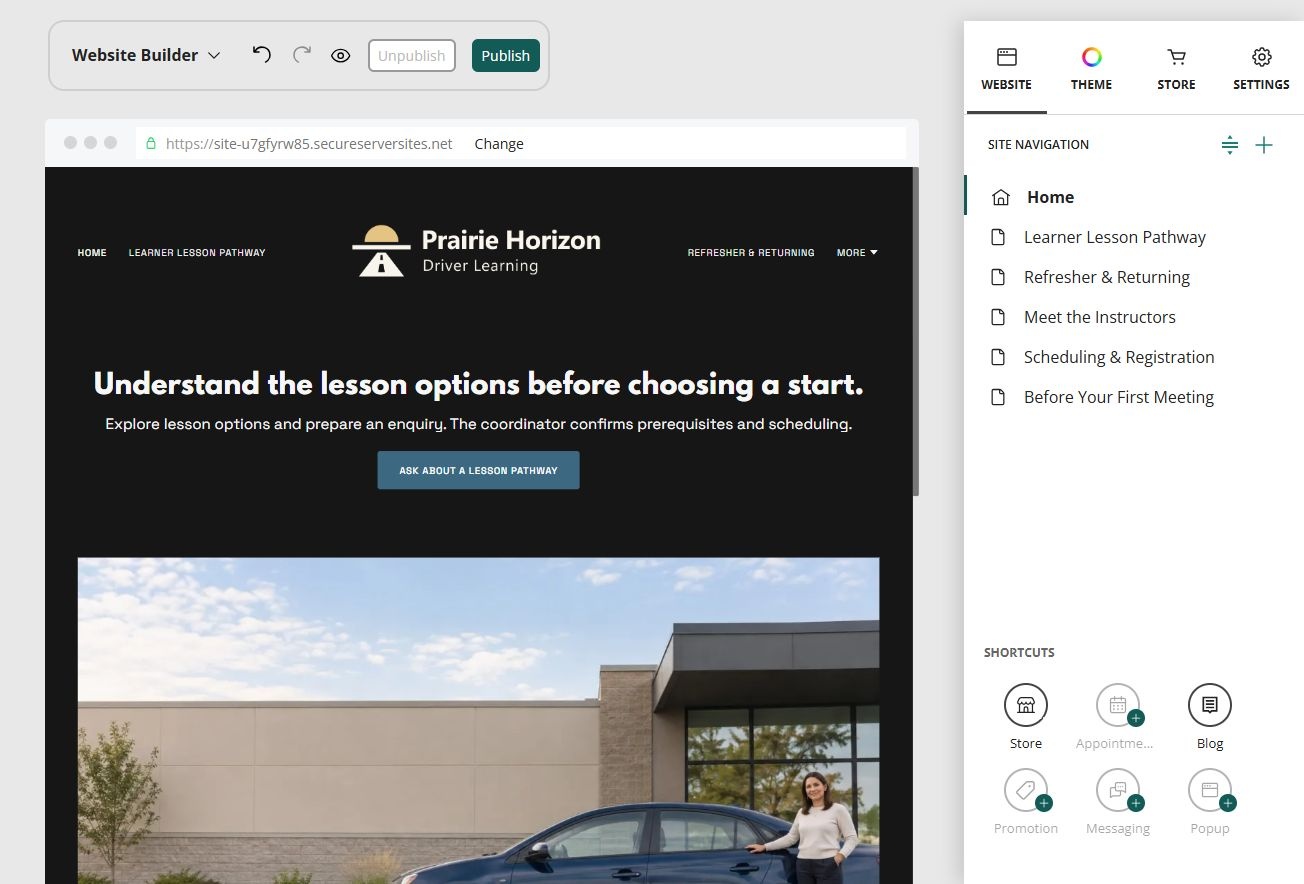Reorder site navigation pages icon
This screenshot has width=1304, height=884.
1230,145
